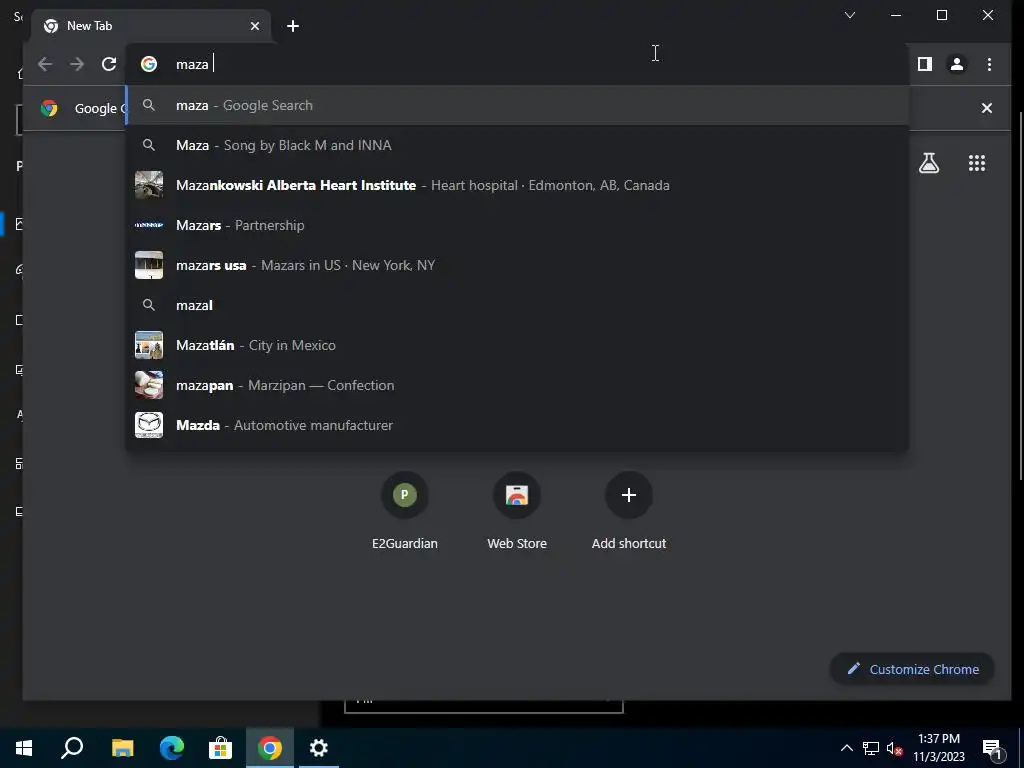The image size is (1024, 768).
Task: Reload the page with the refresh icon
Action: pos(109,64)
